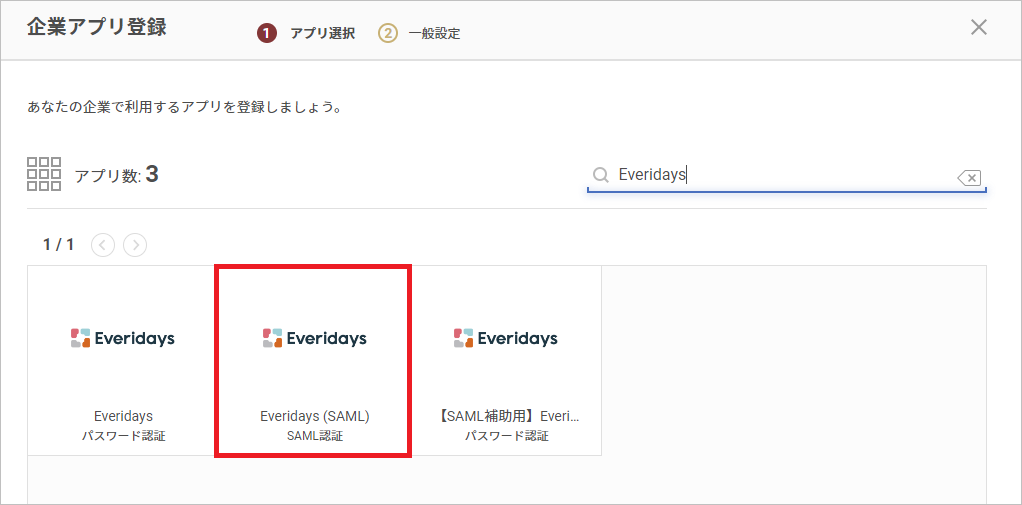Viewport: 1022px width, 505px height.
Task: Choose 【SAML補助用】Everi... app card
Action: point(506,360)
